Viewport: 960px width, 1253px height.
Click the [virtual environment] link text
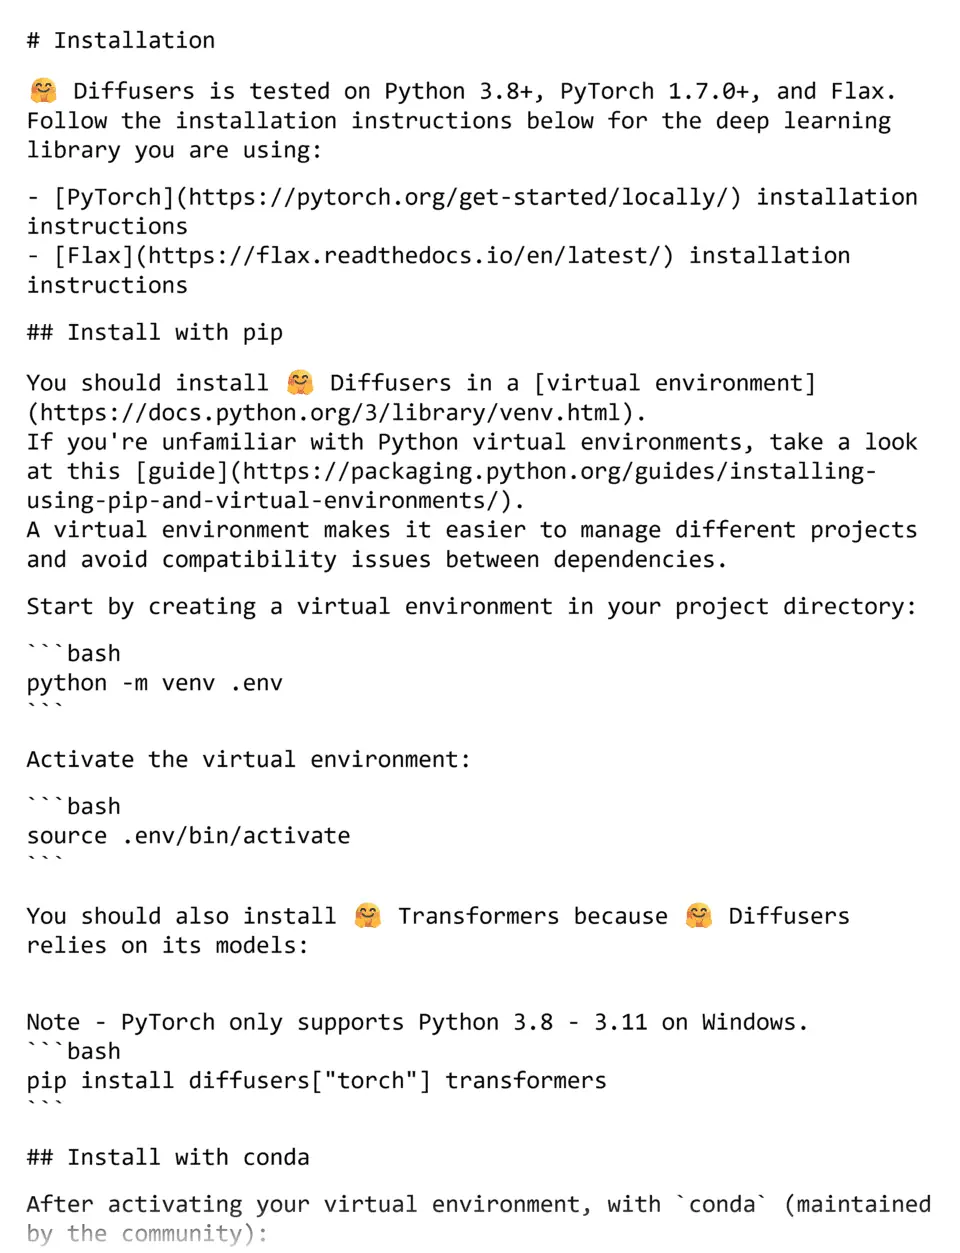pos(675,383)
